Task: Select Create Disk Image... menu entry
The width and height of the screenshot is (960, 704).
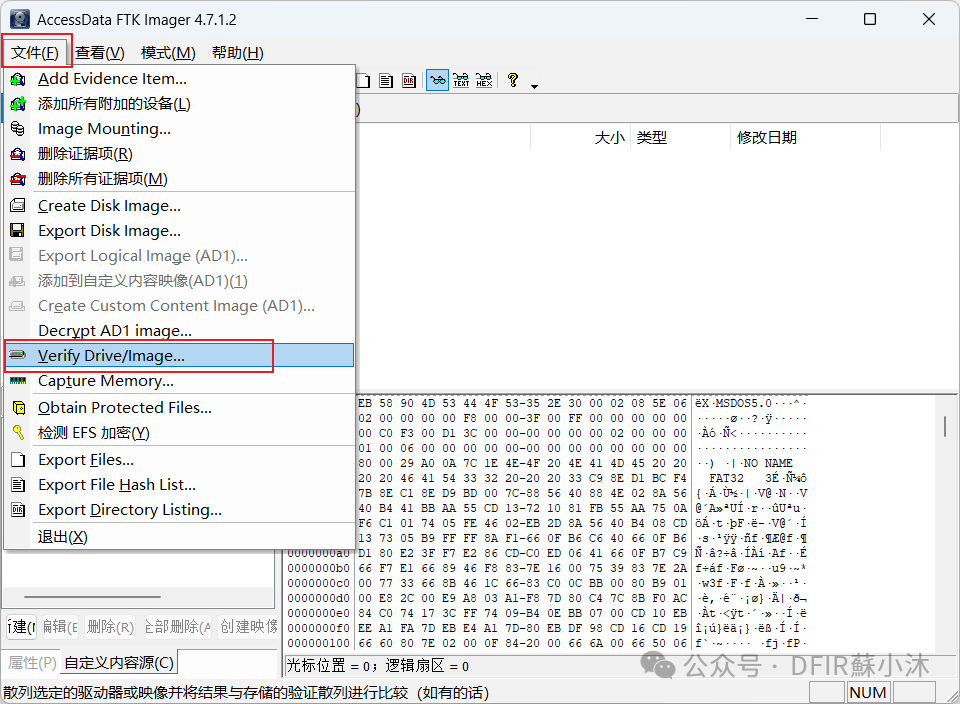Action: [x=179, y=206]
